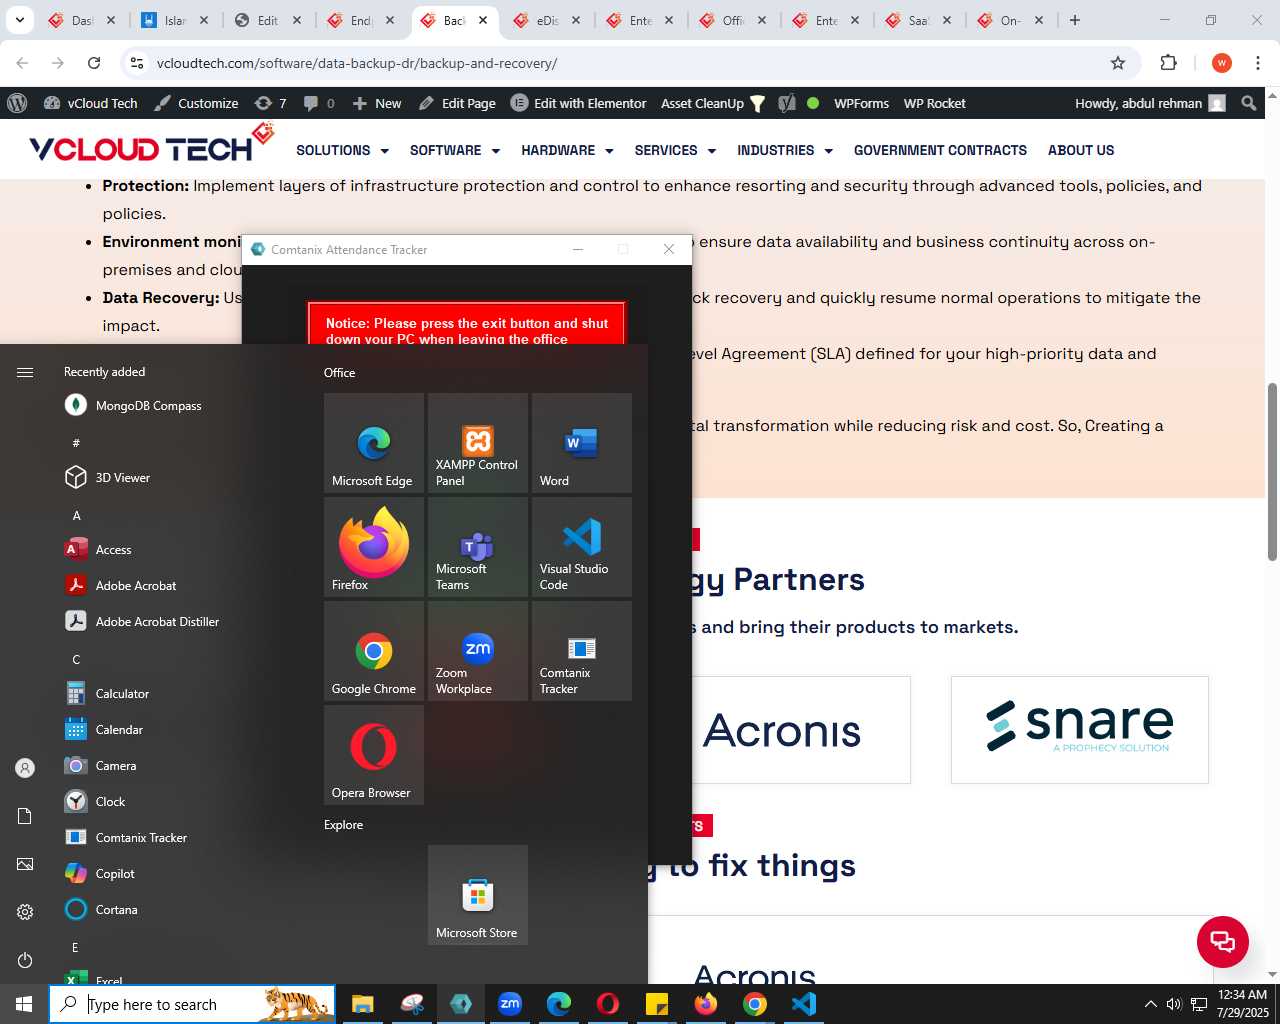Screen dimensions: 1280x1024
Task: Open the red live chat button
Action: 1222,941
